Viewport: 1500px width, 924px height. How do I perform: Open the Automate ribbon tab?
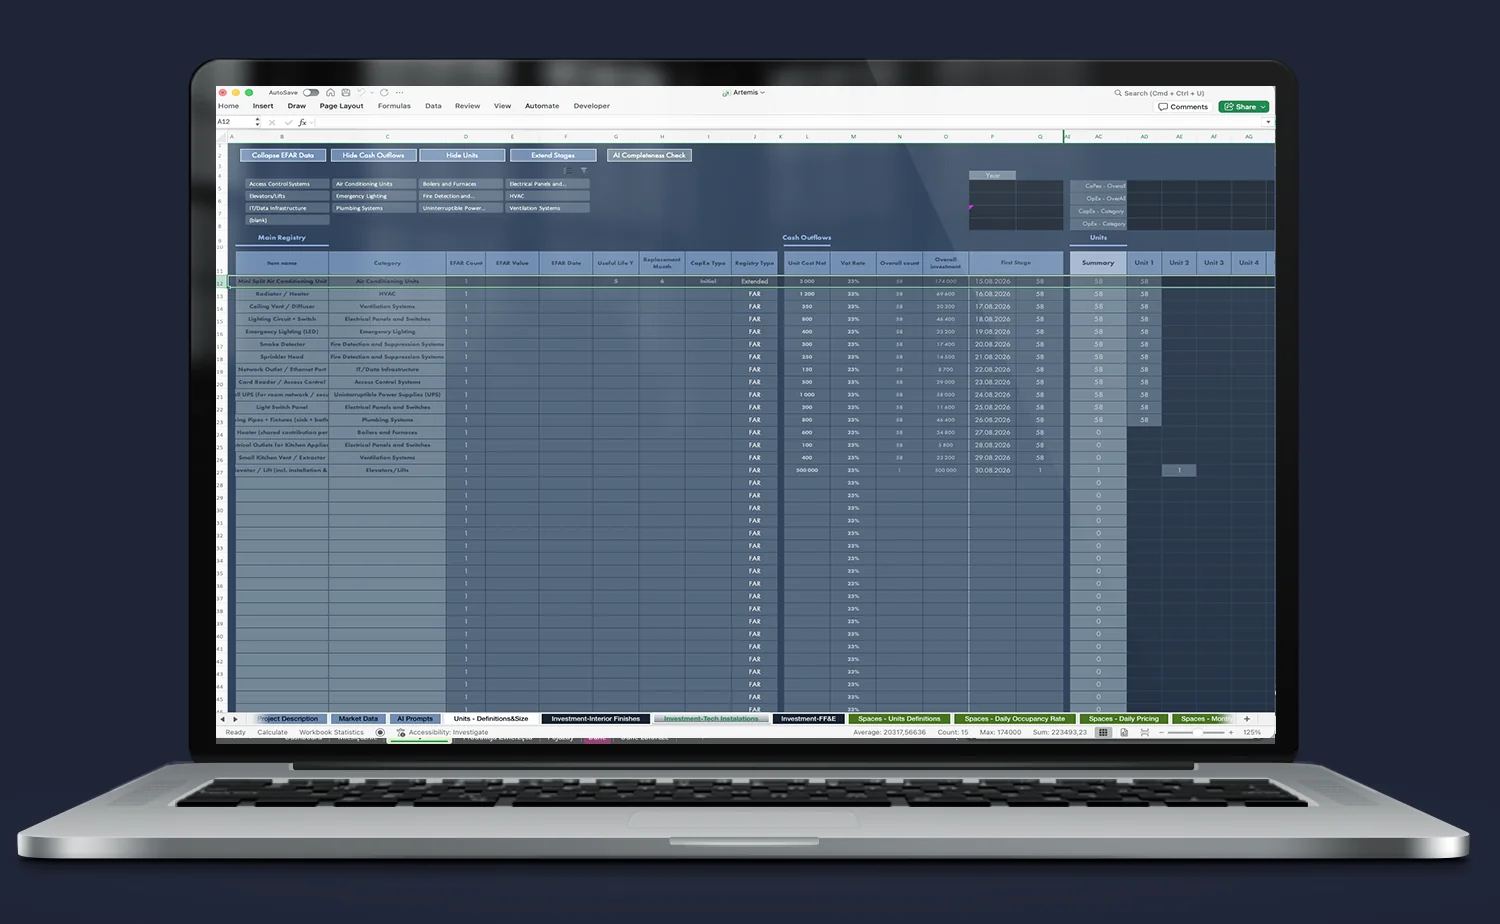click(542, 106)
